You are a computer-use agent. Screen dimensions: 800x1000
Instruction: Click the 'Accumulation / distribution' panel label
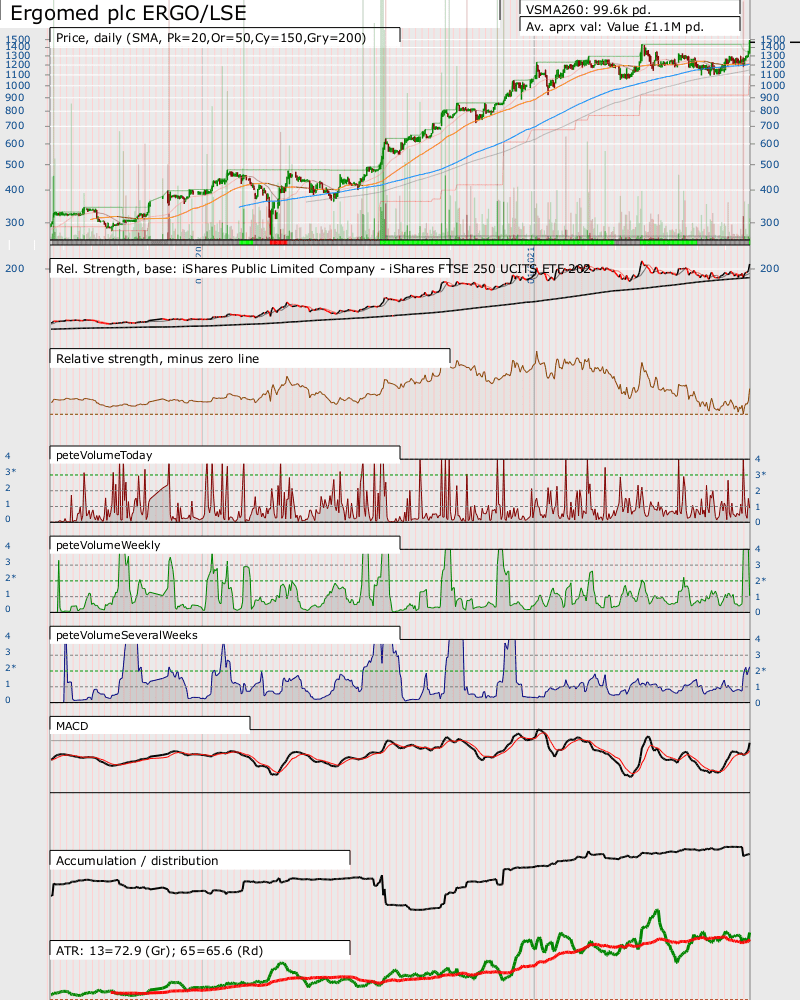coord(137,860)
